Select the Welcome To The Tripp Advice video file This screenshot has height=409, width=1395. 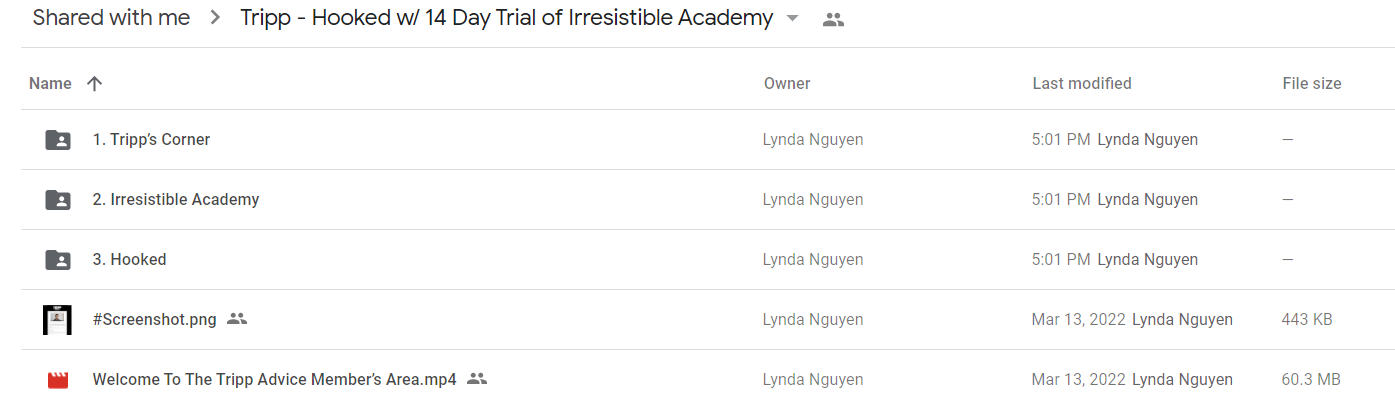[x=274, y=380]
